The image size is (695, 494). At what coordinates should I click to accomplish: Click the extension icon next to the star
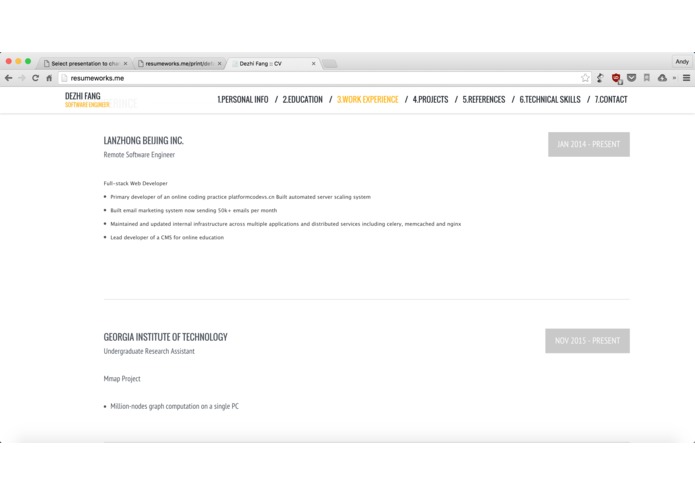[x=601, y=78]
